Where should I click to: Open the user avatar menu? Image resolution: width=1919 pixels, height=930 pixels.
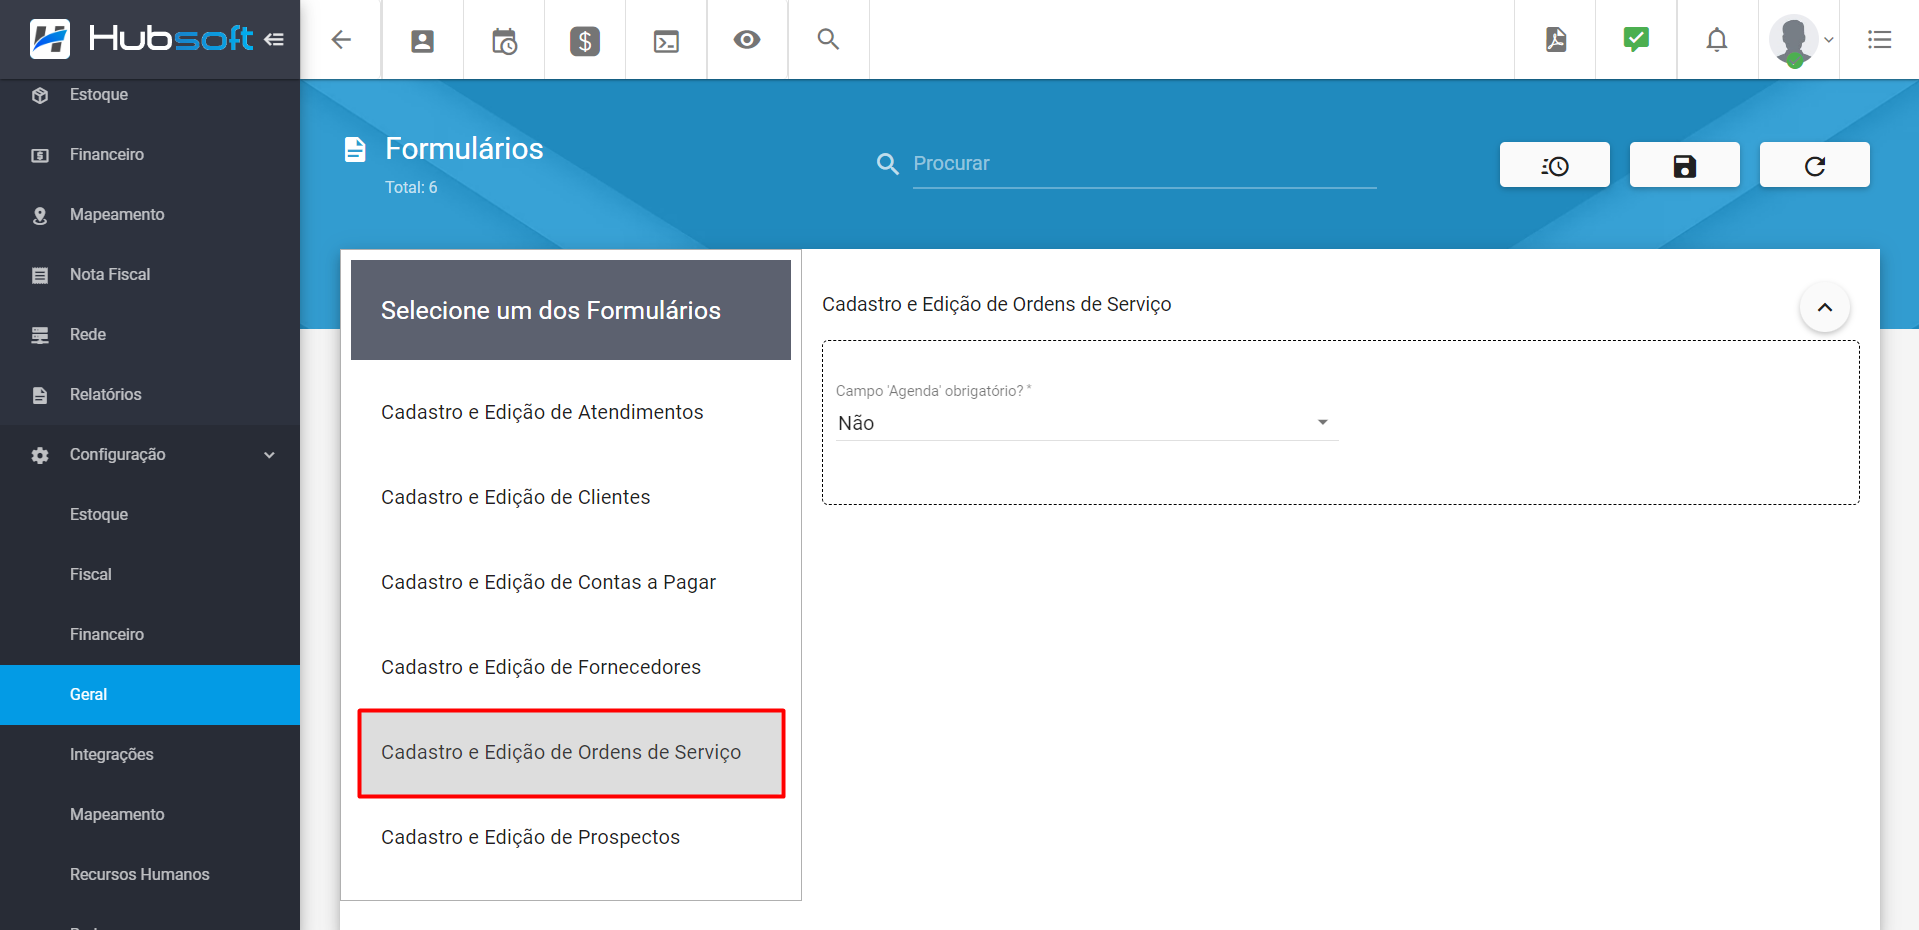click(1799, 40)
